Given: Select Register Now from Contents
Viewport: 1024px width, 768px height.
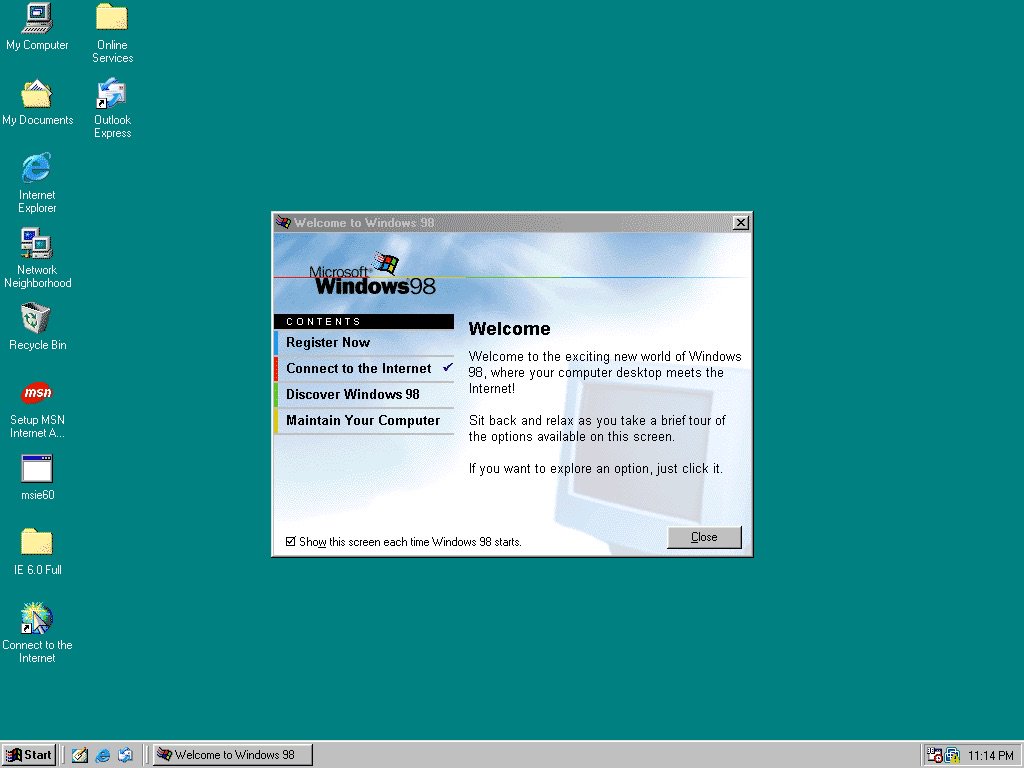Looking at the screenshot, I should (328, 342).
